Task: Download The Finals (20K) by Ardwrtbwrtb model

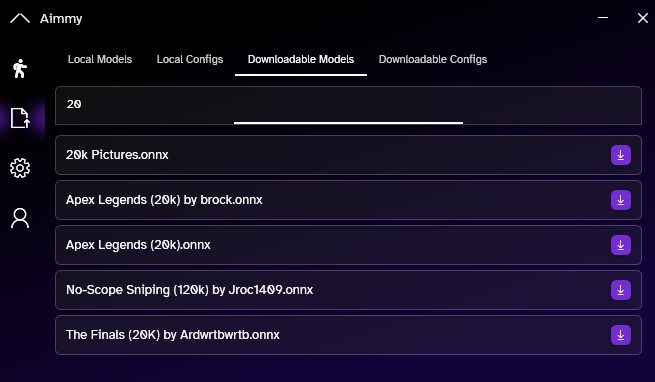Action: click(x=621, y=335)
